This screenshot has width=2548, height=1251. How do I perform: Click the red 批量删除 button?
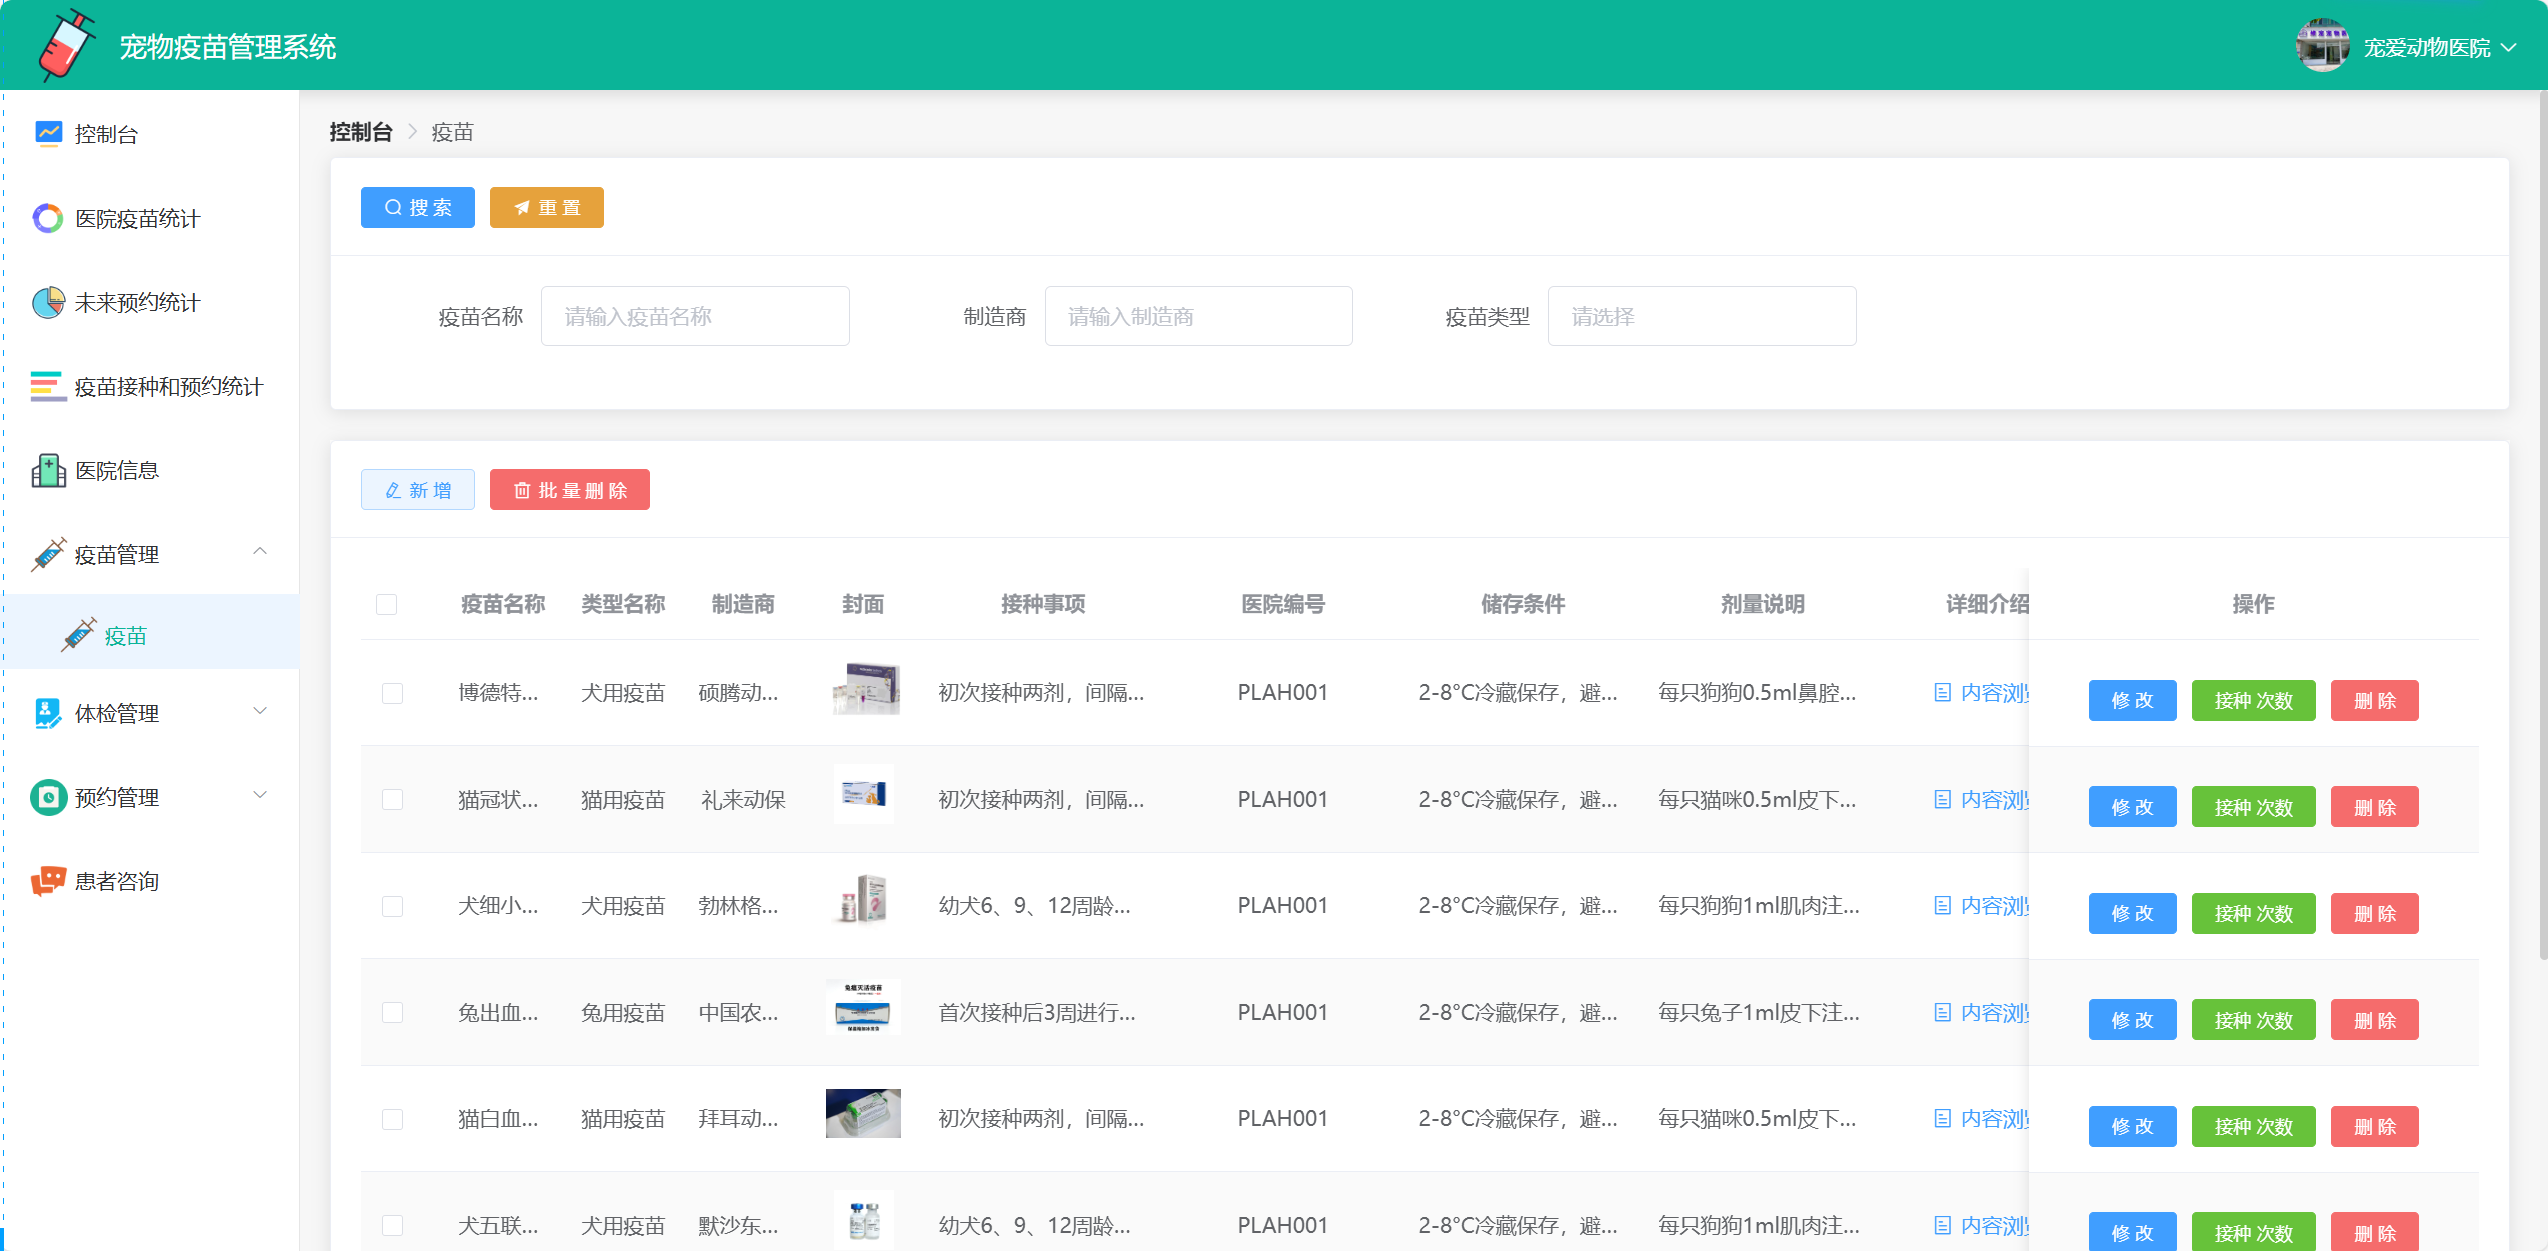pos(569,490)
